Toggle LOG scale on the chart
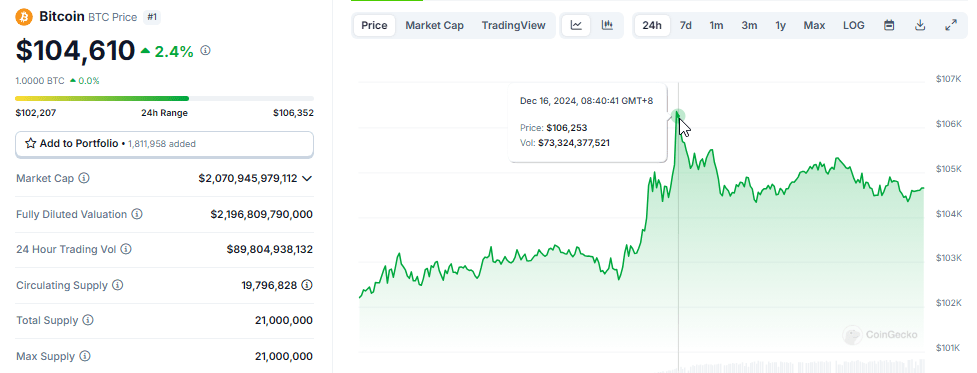 tap(854, 26)
